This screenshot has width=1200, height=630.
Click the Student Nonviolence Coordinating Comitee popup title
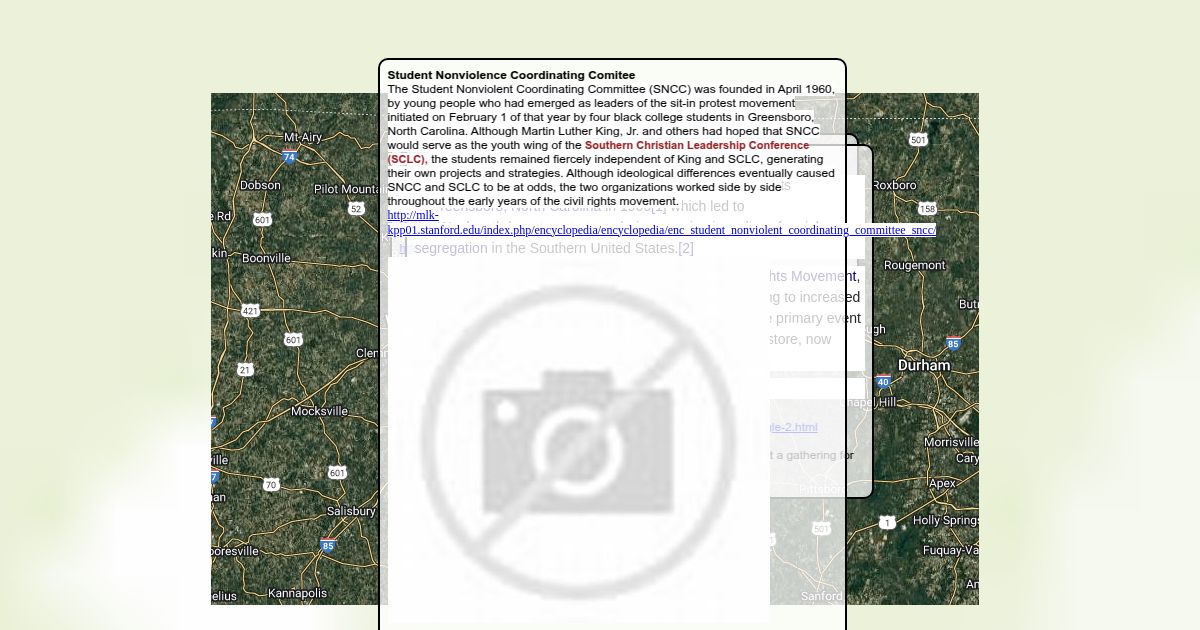pyautogui.click(x=511, y=75)
